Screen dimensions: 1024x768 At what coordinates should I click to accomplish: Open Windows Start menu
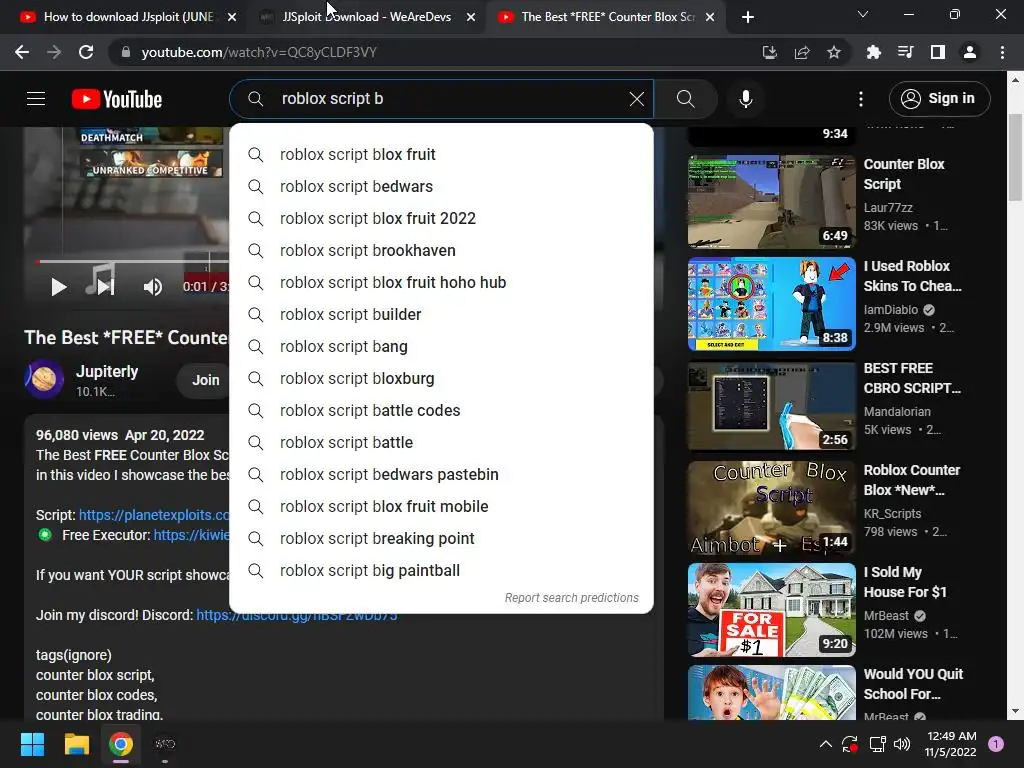pyautogui.click(x=32, y=744)
